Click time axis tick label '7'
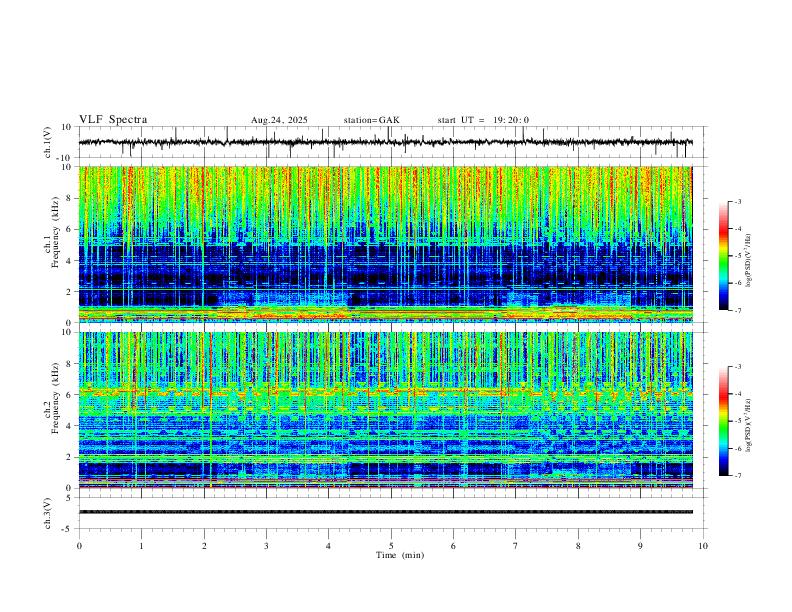This screenshot has height=612, width=792. point(516,546)
